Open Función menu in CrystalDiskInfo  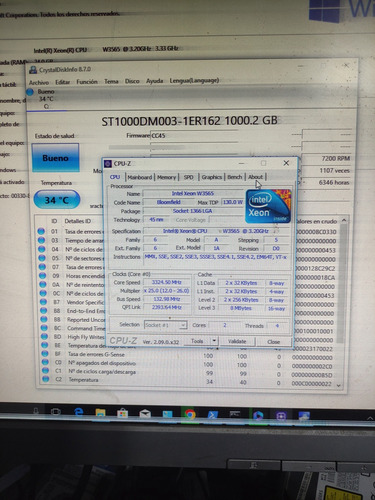click(x=87, y=82)
